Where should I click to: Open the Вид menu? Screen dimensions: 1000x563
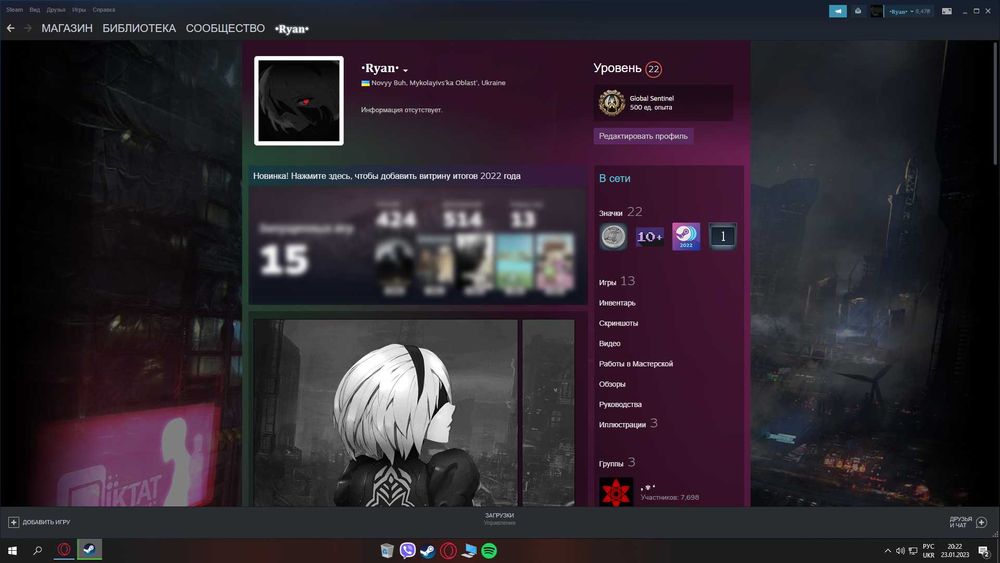[34, 10]
